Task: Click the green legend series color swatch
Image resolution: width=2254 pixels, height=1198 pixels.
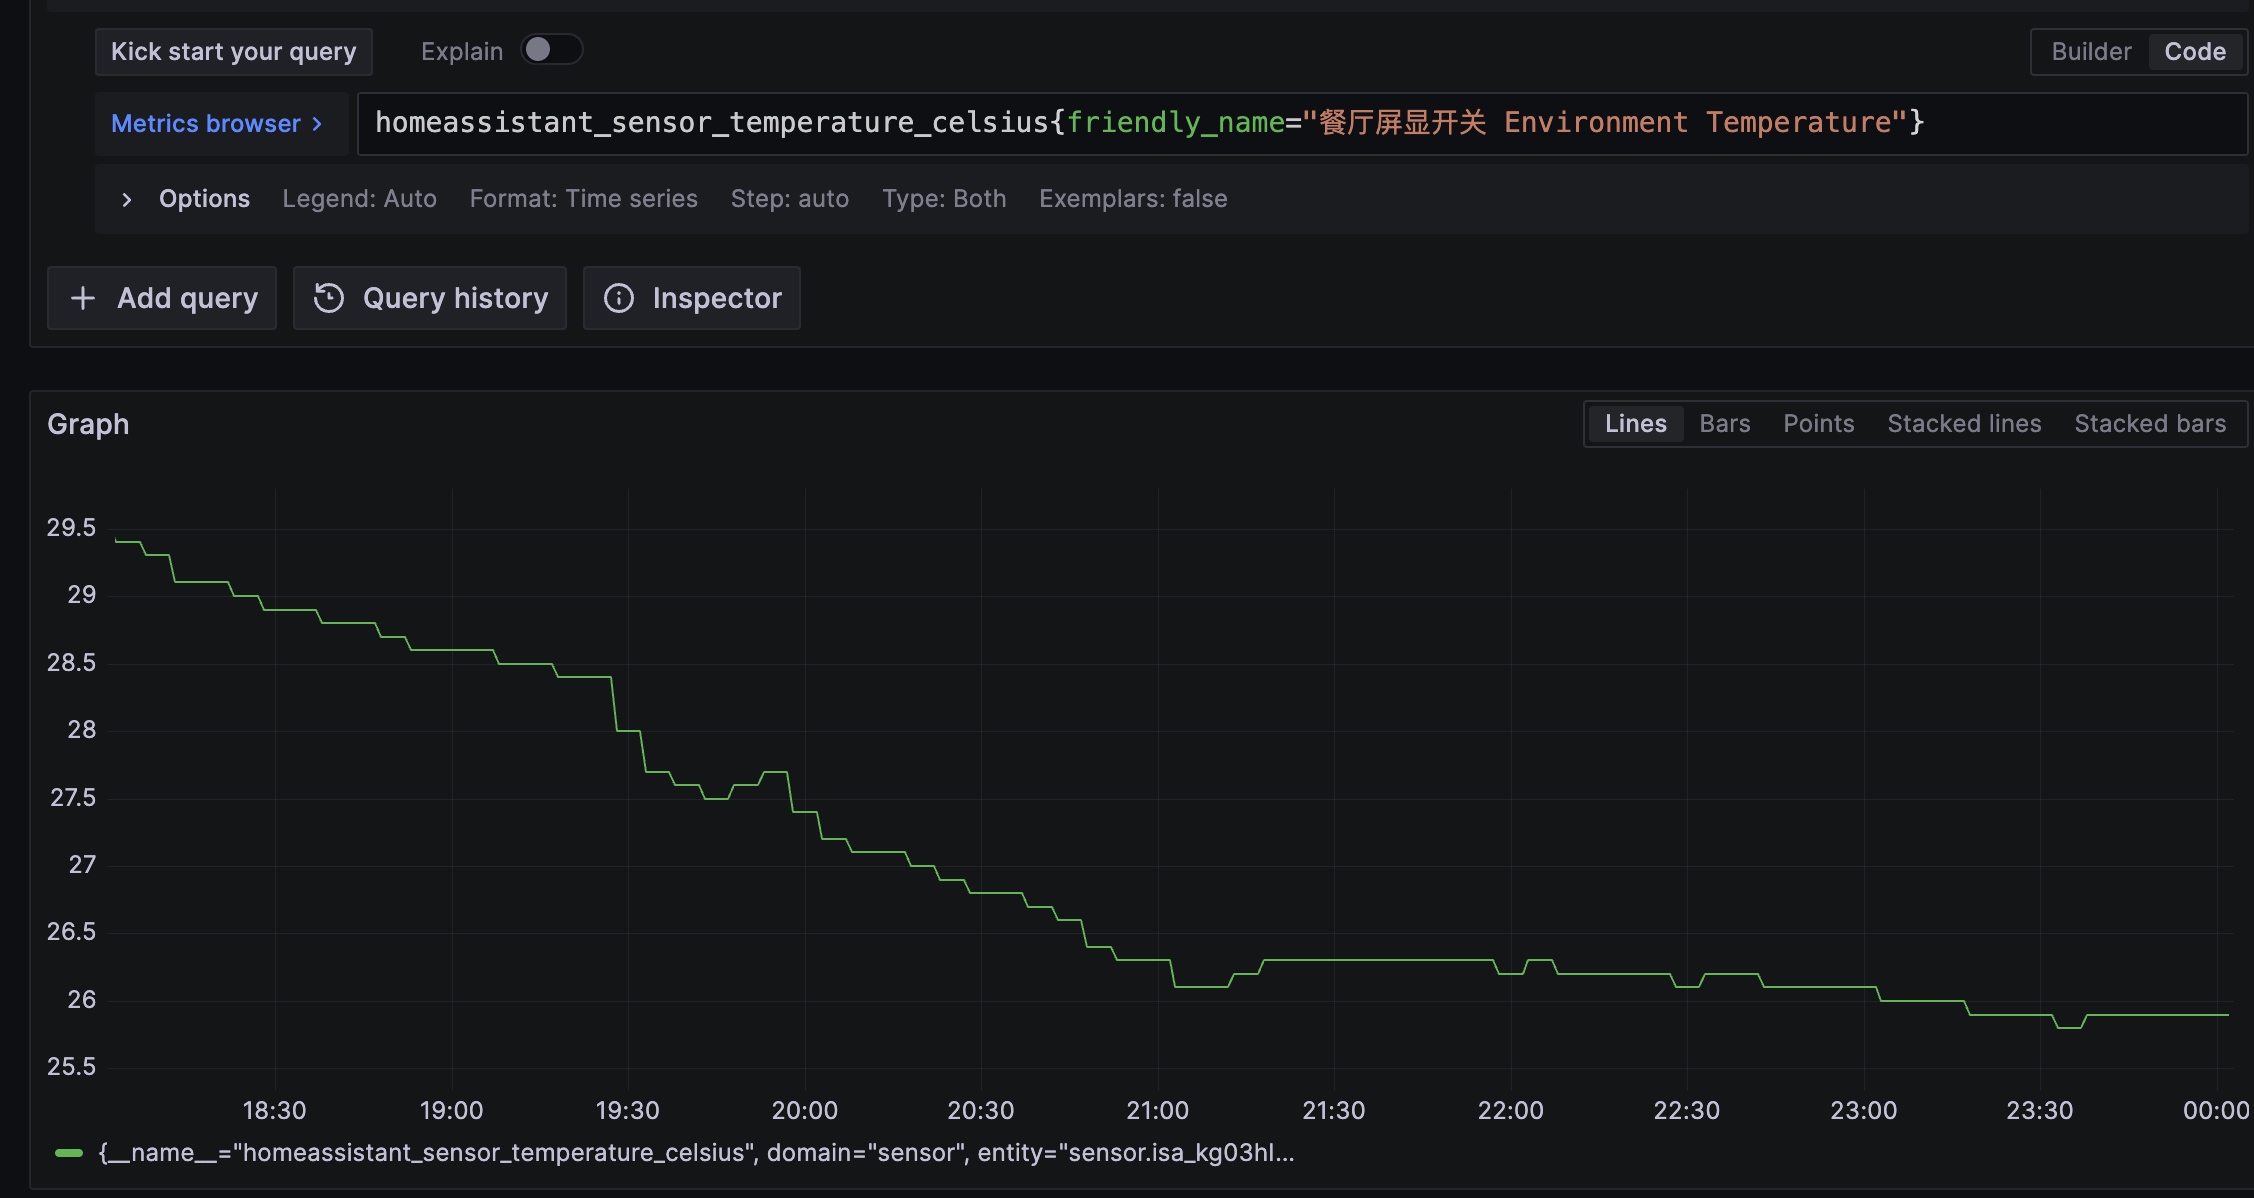Action: click(x=69, y=1153)
